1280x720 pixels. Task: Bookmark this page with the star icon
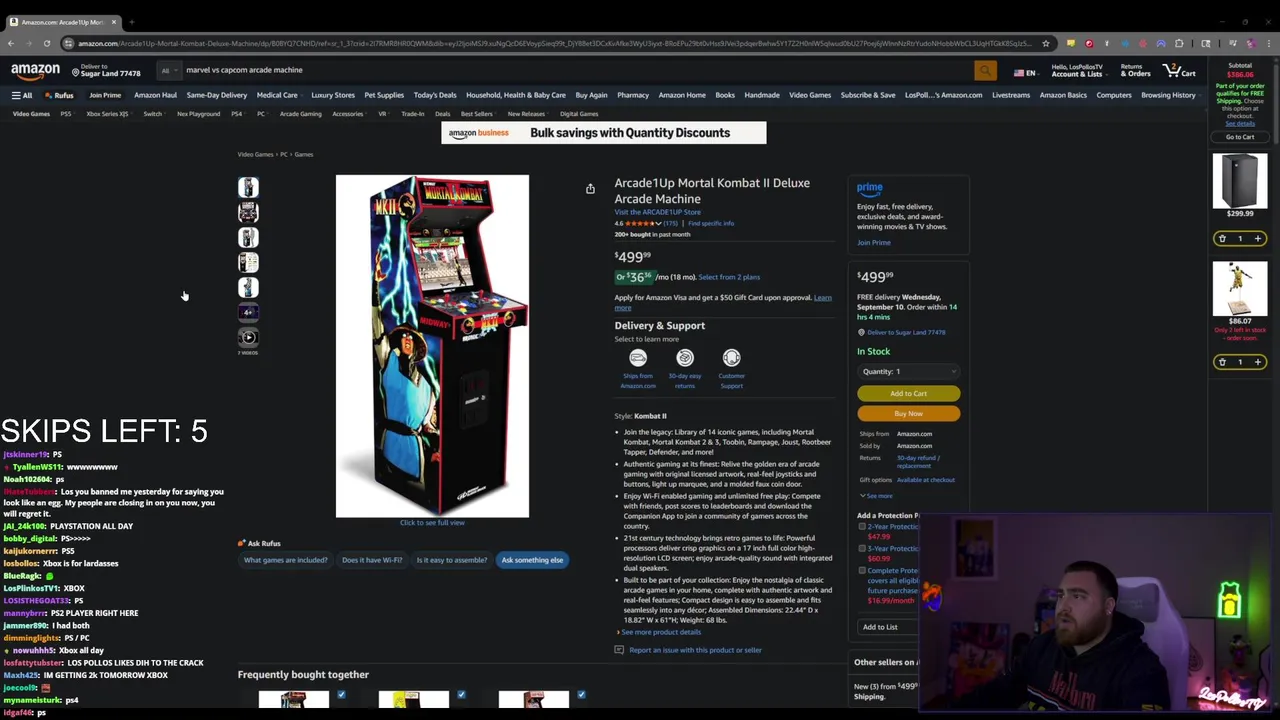point(1046,43)
